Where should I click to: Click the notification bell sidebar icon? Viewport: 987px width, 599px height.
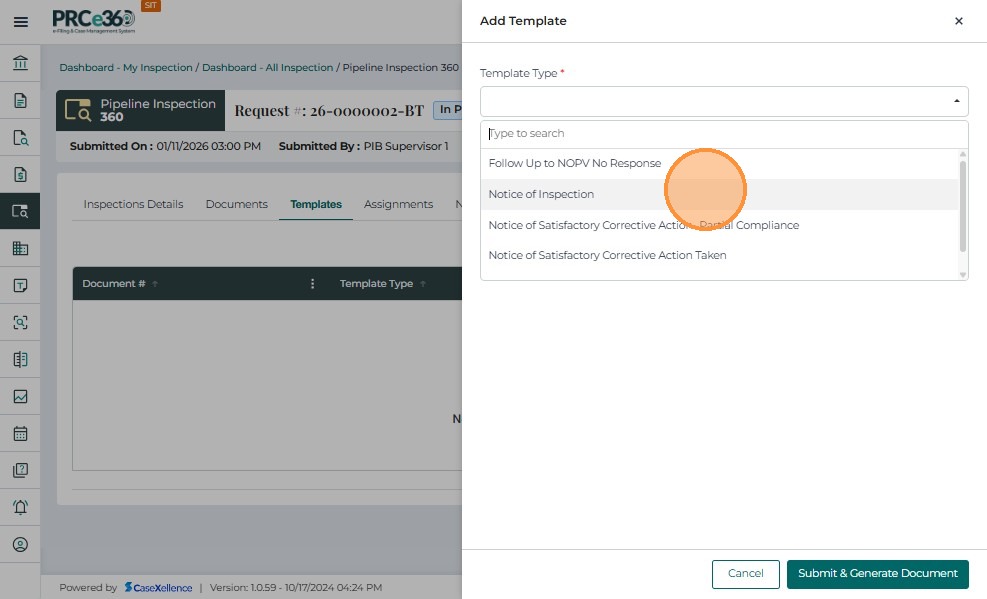tap(20, 507)
